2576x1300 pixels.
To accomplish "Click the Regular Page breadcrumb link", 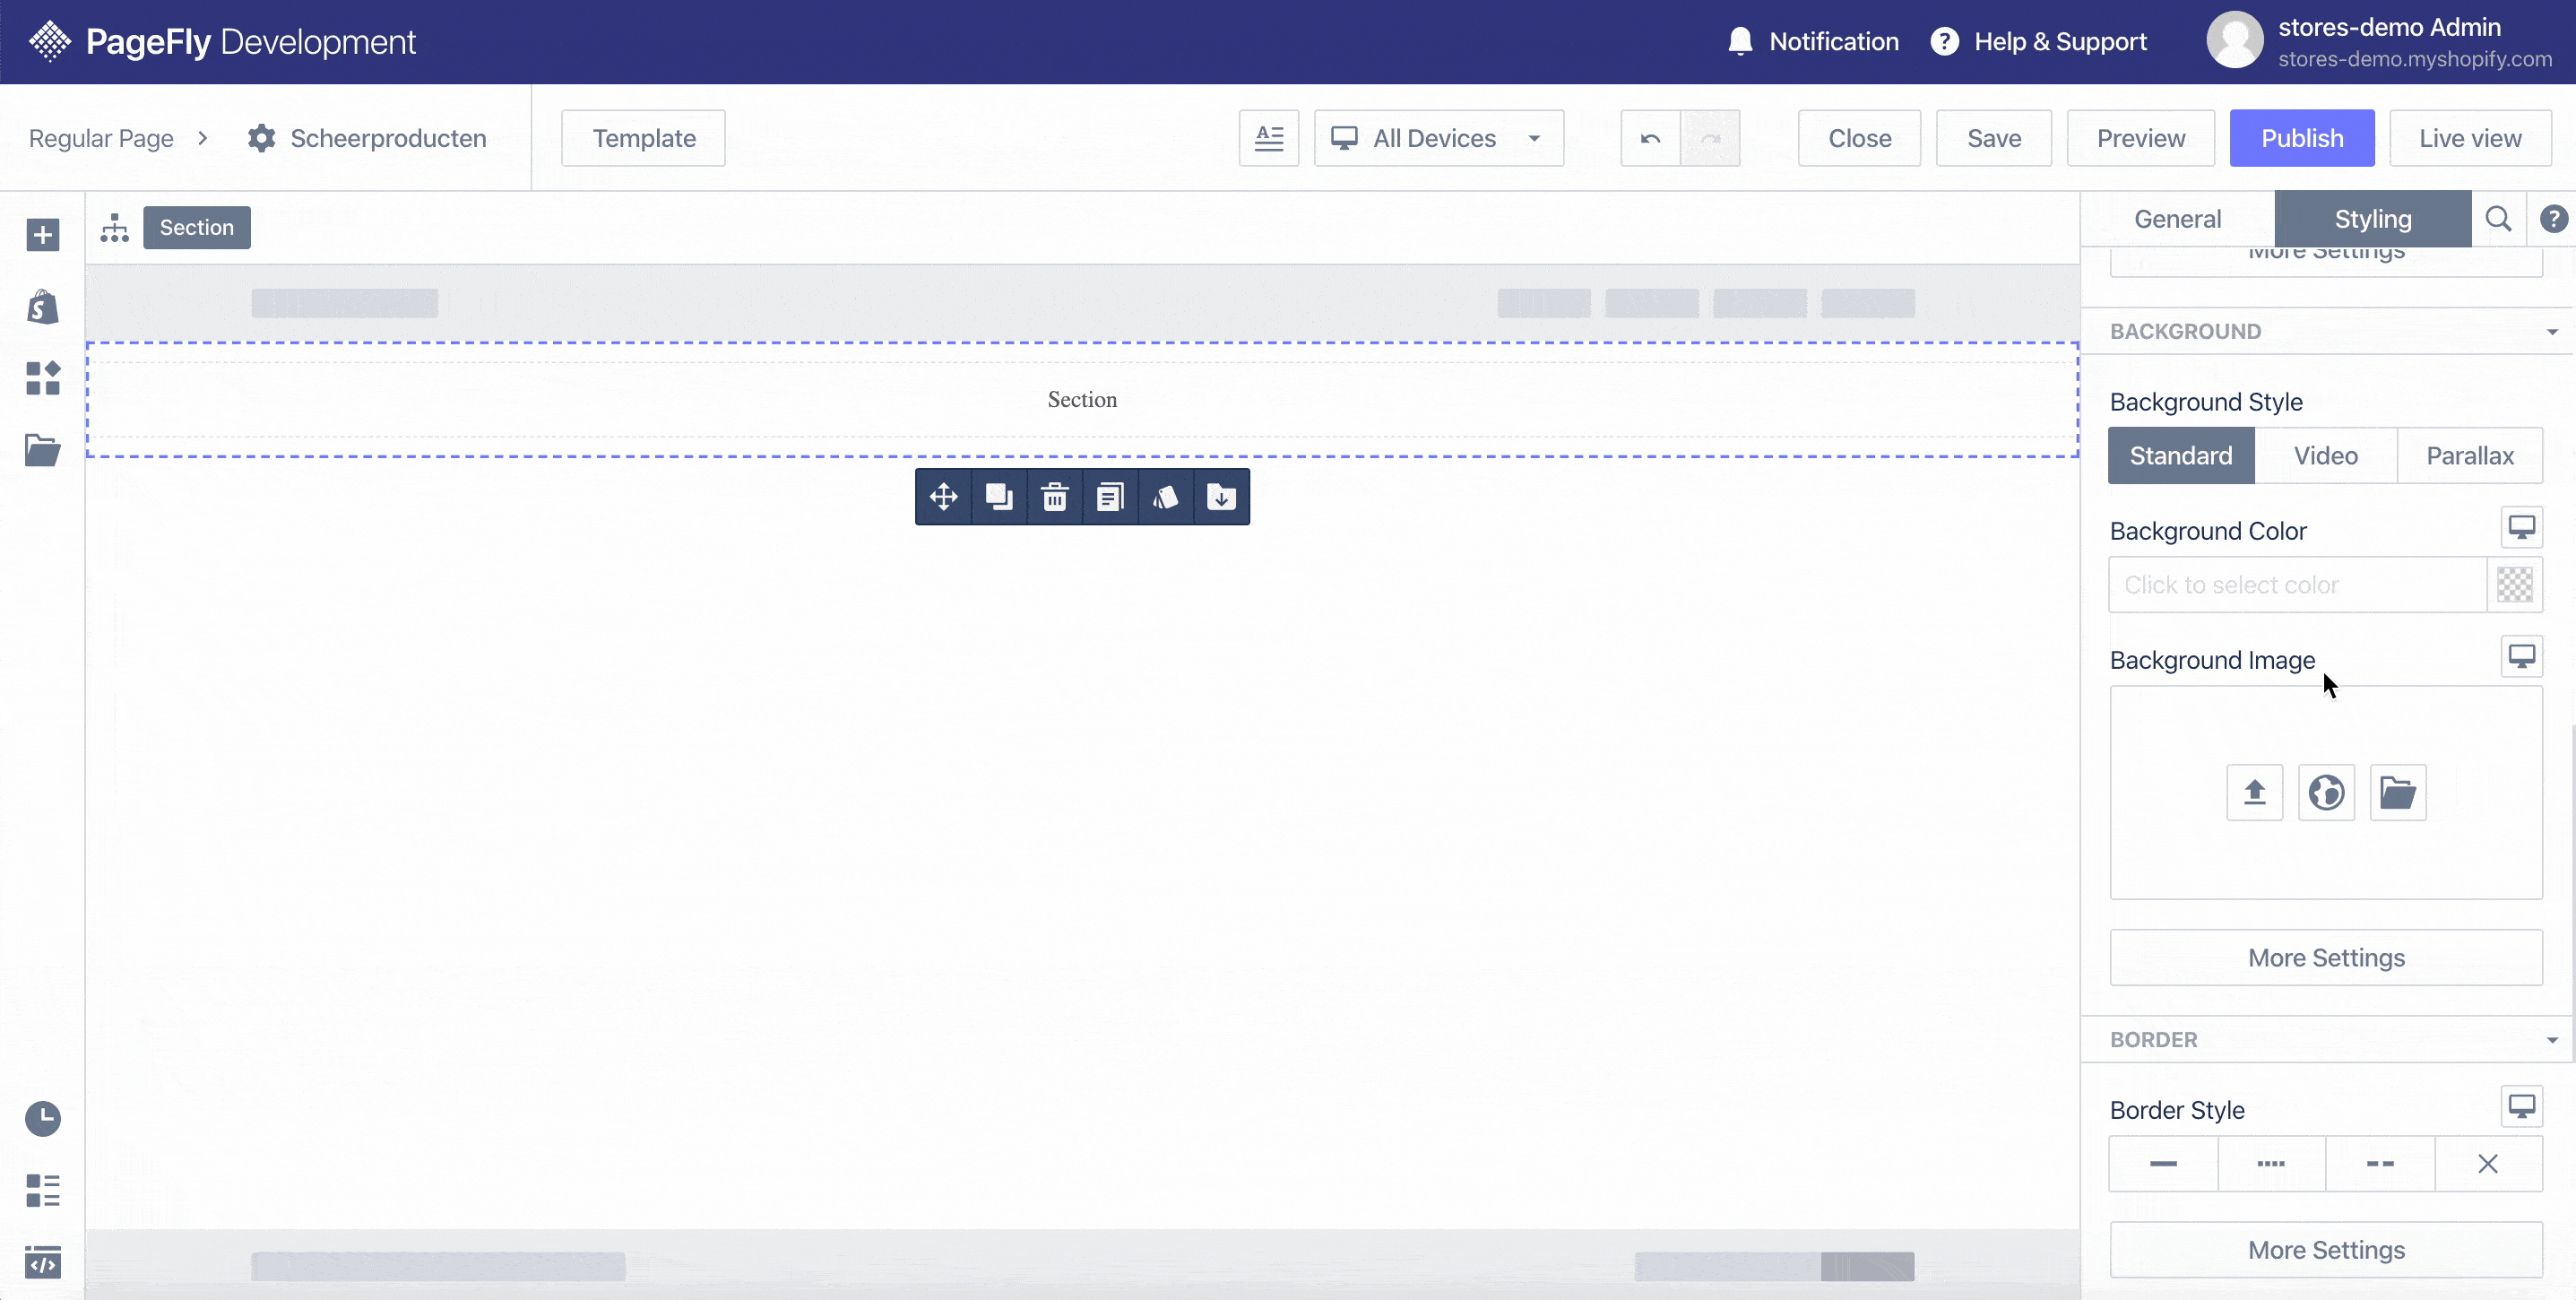I will point(101,138).
